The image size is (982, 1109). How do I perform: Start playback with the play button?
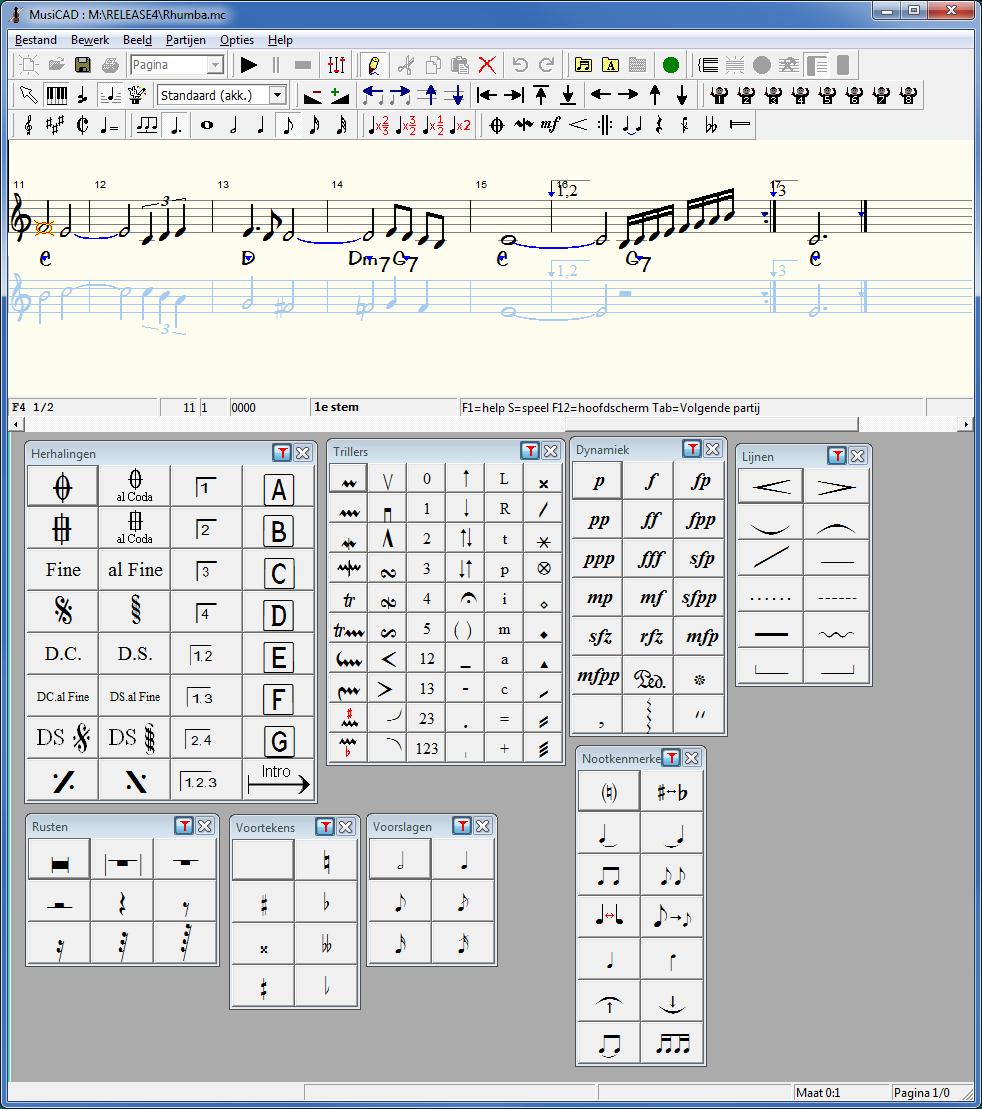pos(248,65)
